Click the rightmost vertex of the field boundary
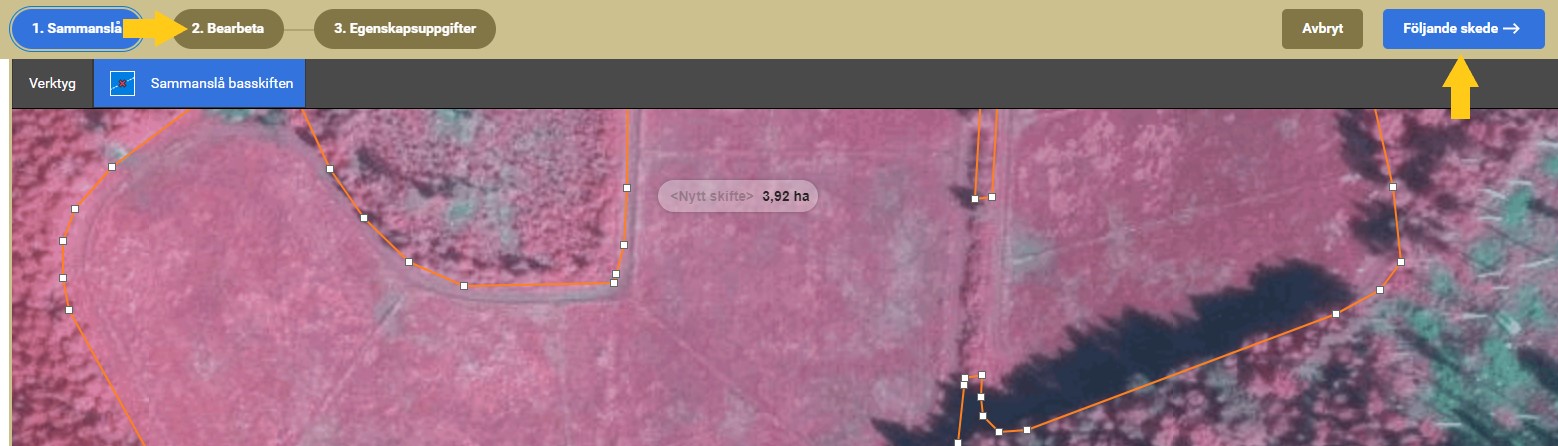This screenshot has width=1558, height=446. (x=1401, y=262)
